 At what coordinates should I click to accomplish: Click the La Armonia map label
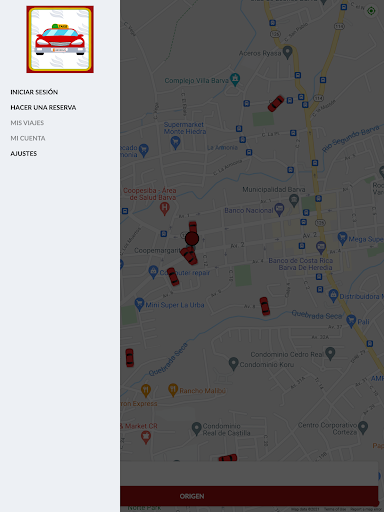coord(222,148)
